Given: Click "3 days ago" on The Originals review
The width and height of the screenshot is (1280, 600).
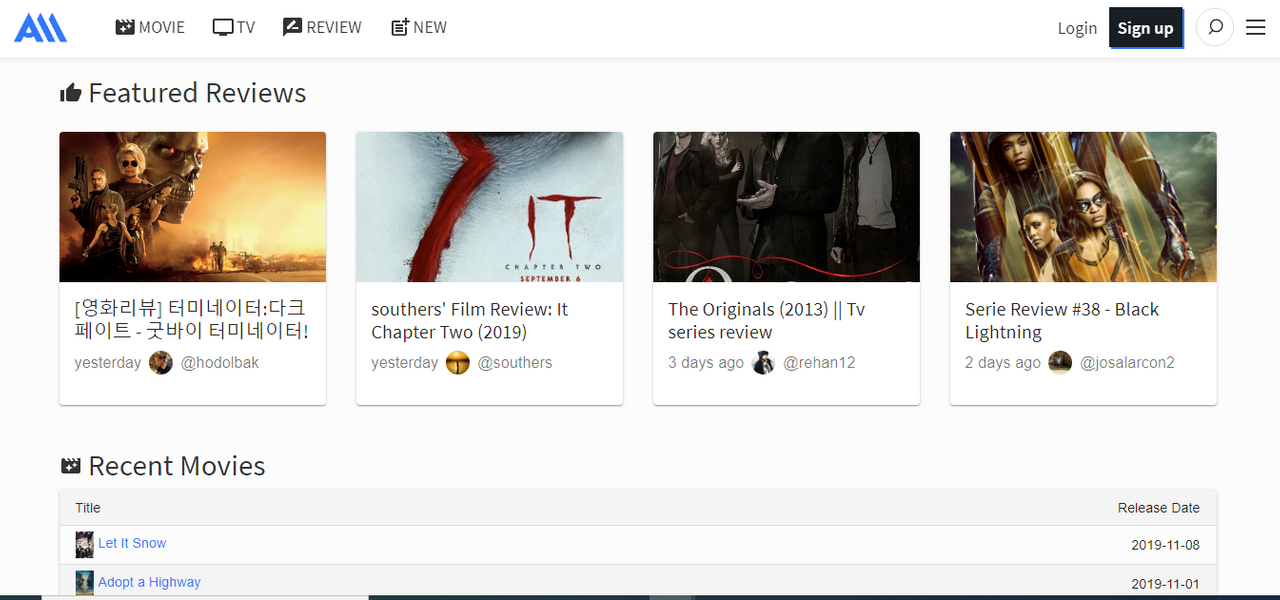Looking at the screenshot, I should [706, 362].
